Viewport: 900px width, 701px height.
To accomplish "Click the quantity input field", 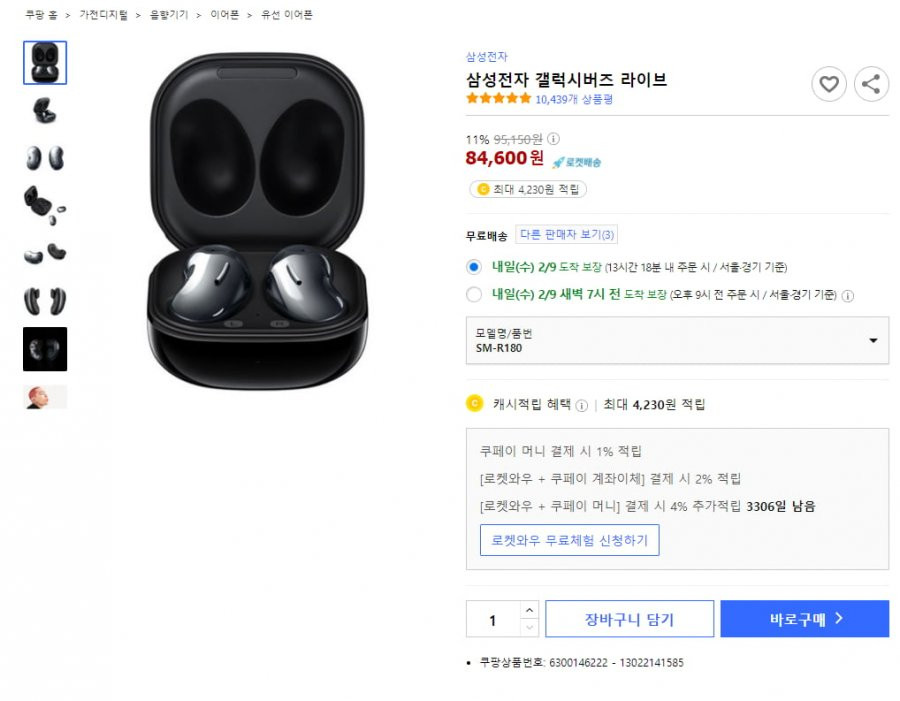I will pyautogui.click(x=493, y=619).
